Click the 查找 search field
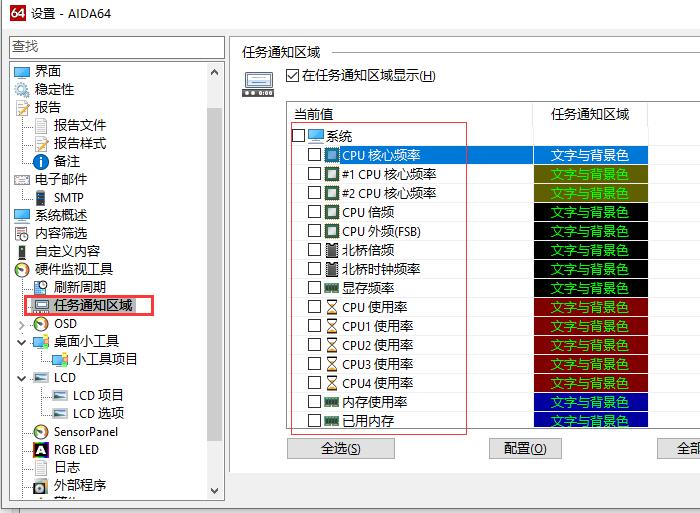 tap(117, 47)
